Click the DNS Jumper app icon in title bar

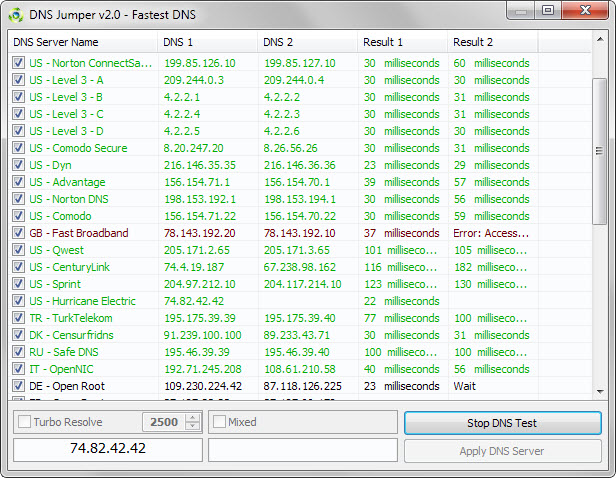[x=16, y=15]
